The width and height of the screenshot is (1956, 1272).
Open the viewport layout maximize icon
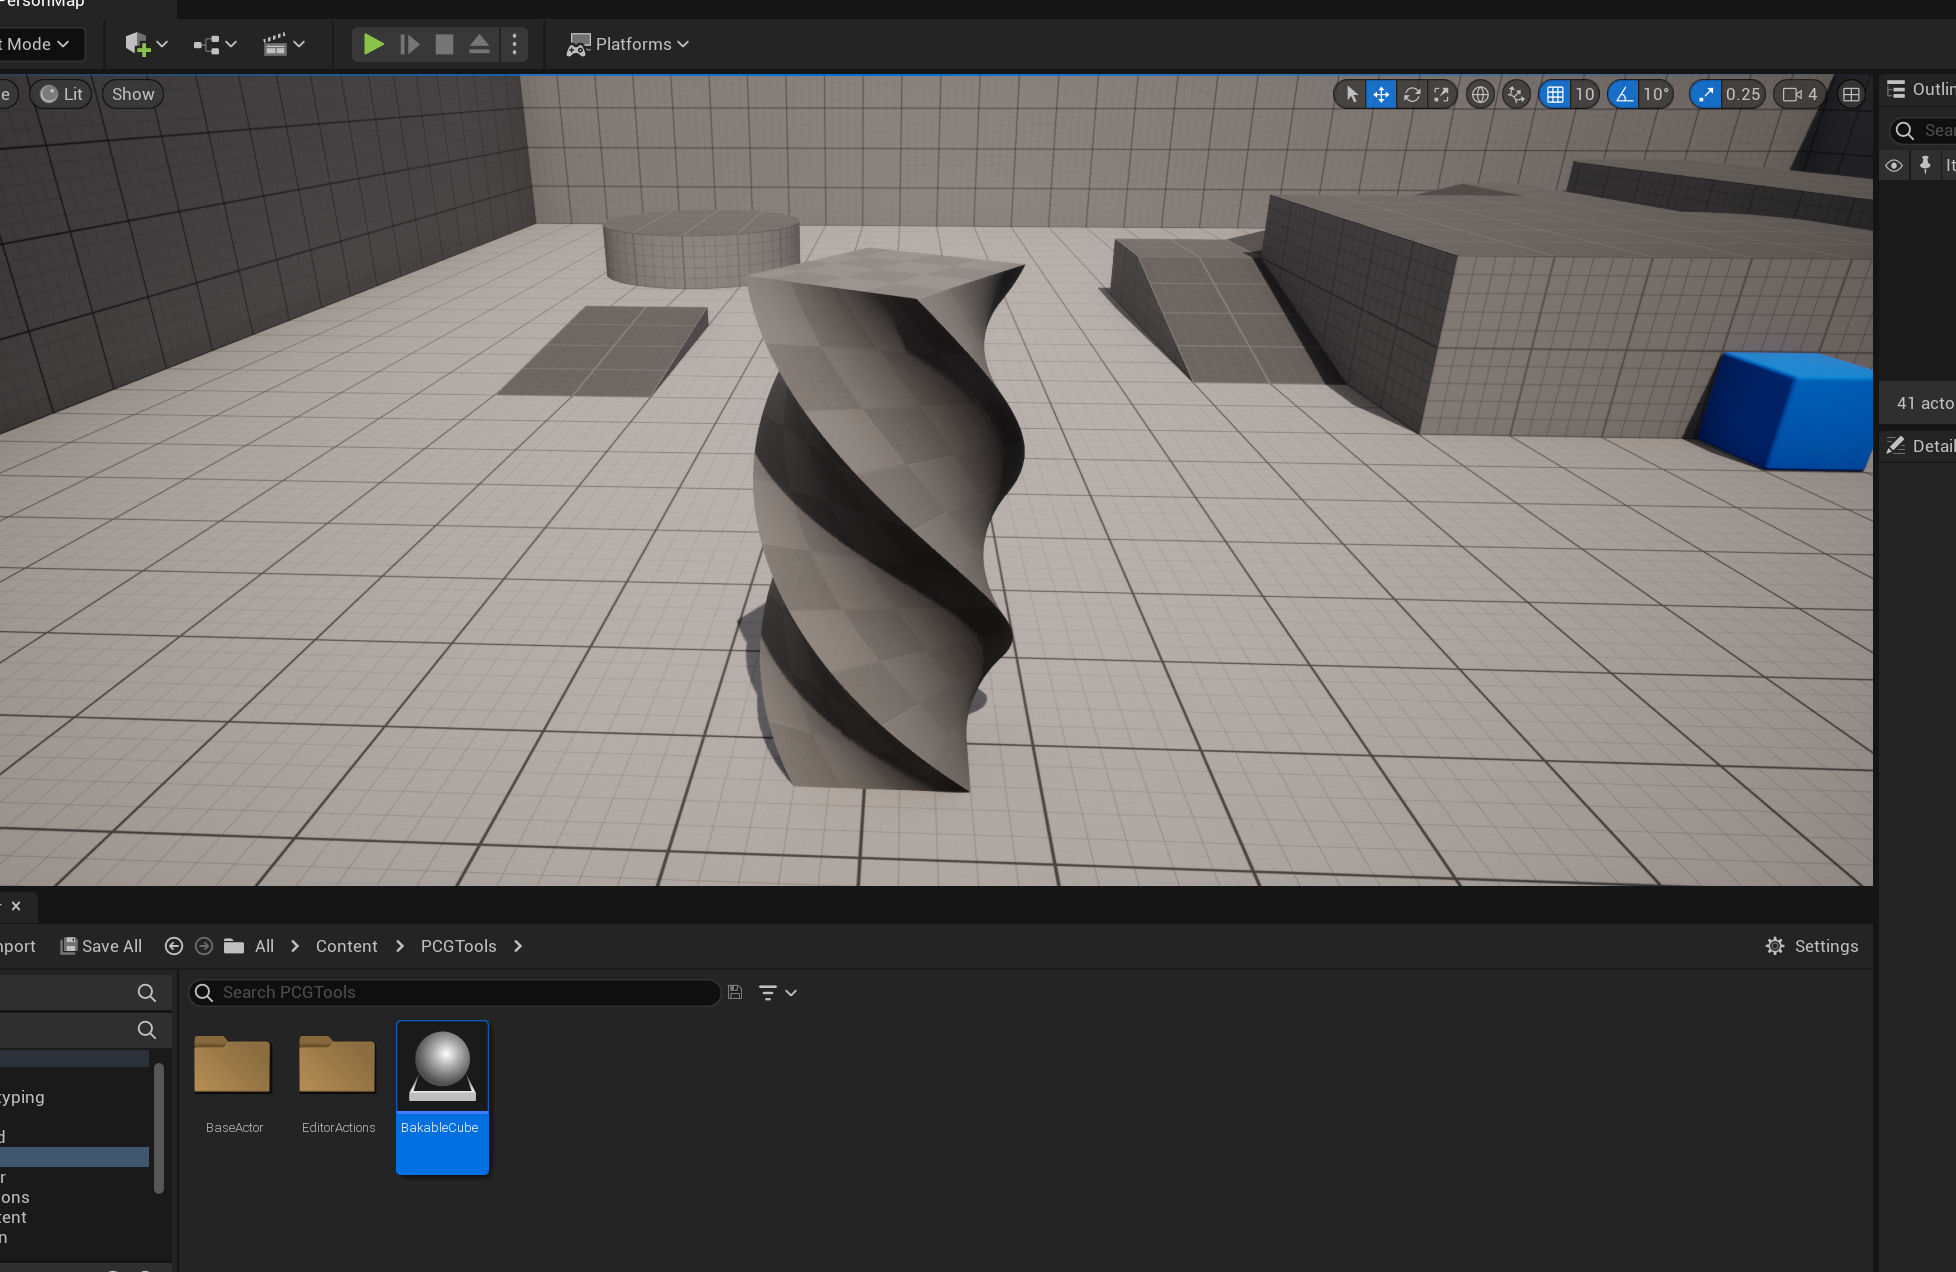point(1851,94)
